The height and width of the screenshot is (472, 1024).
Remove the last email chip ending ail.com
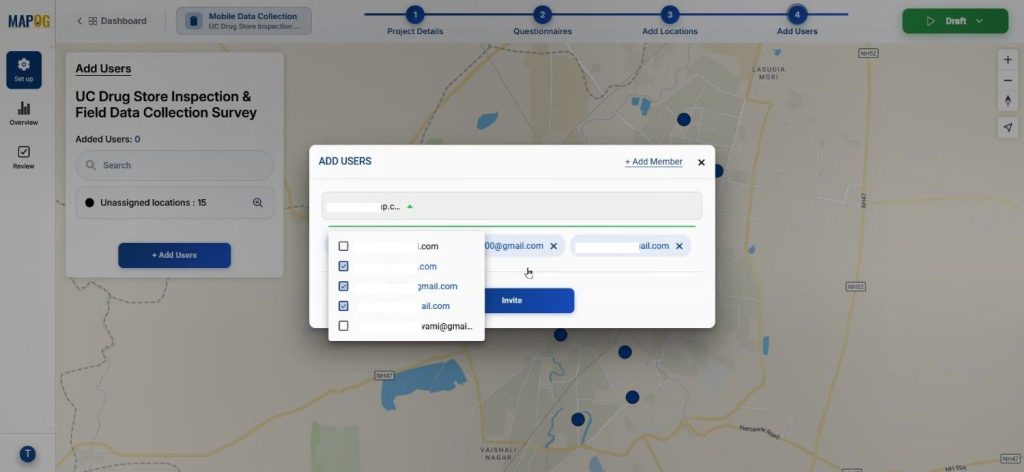coord(679,246)
